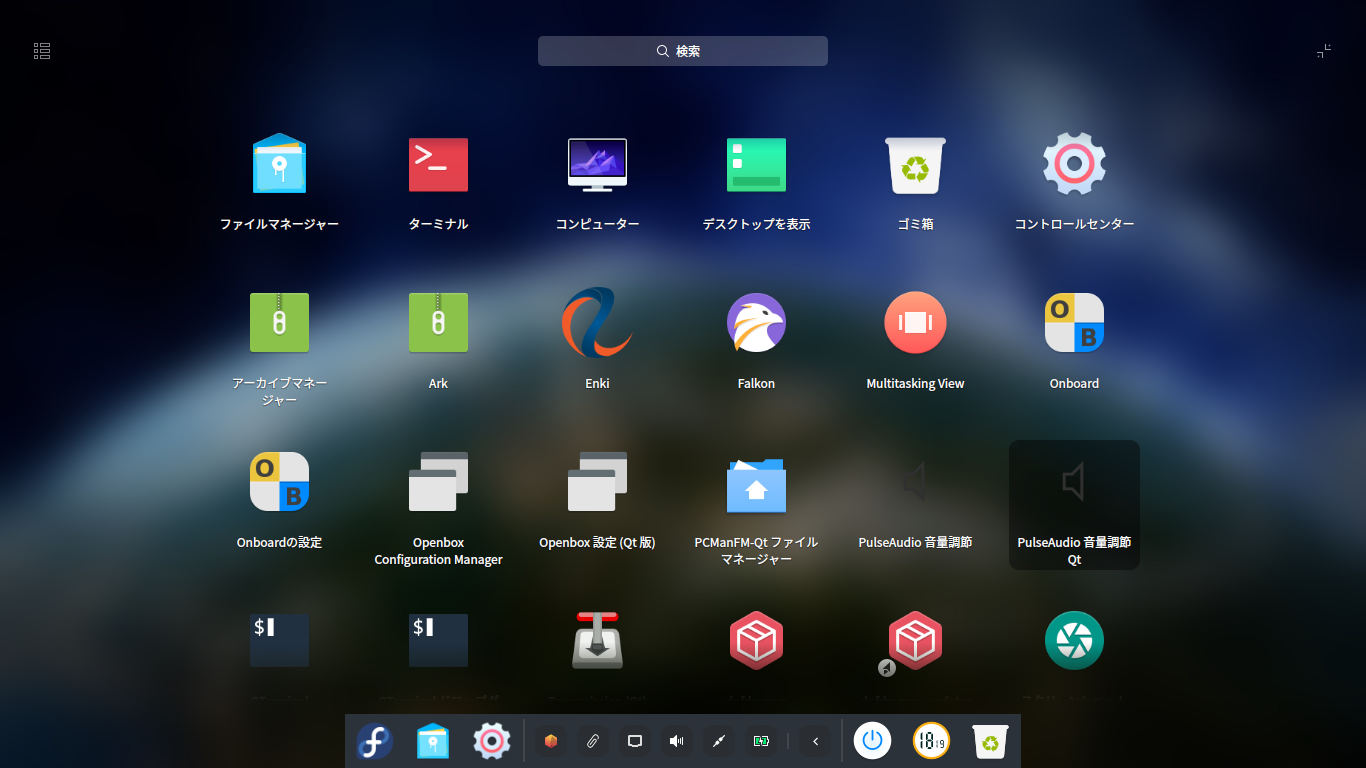Open コントロールセンター from the launcher grid
This screenshot has width=1366, height=768.
[1074, 165]
